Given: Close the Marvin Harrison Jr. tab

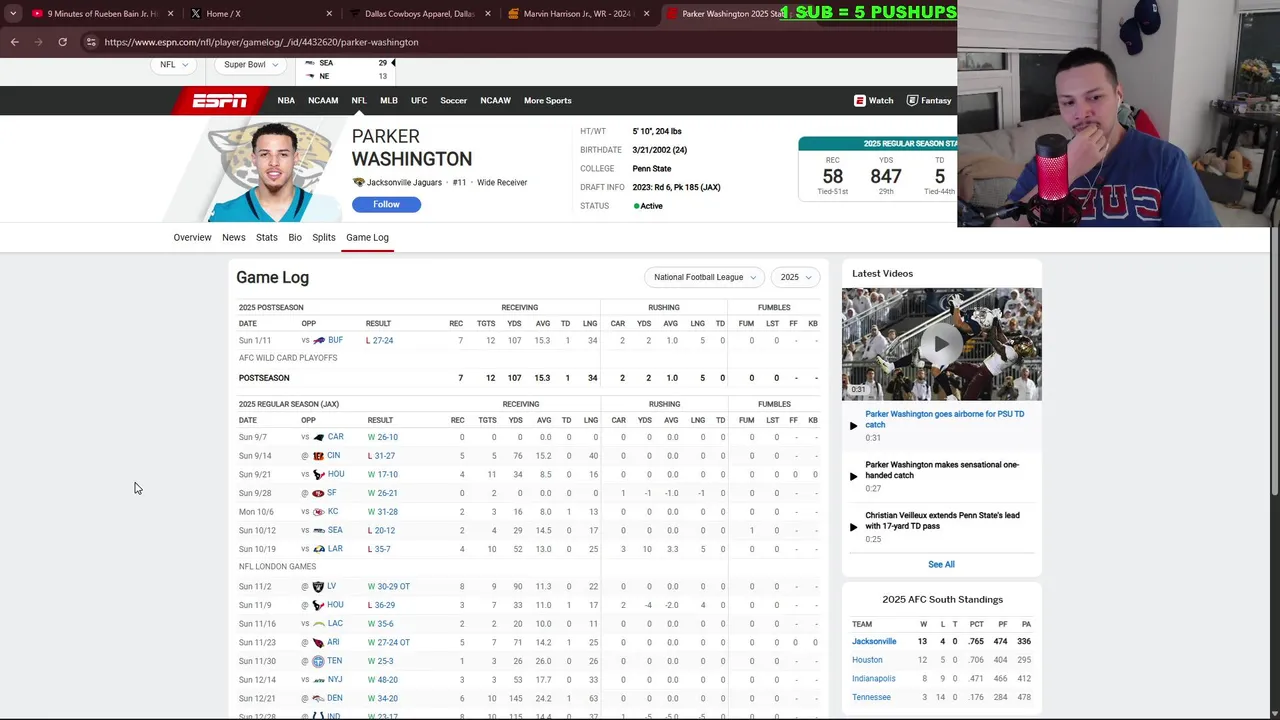Looking at the screenshot, I should coord(646,14).
